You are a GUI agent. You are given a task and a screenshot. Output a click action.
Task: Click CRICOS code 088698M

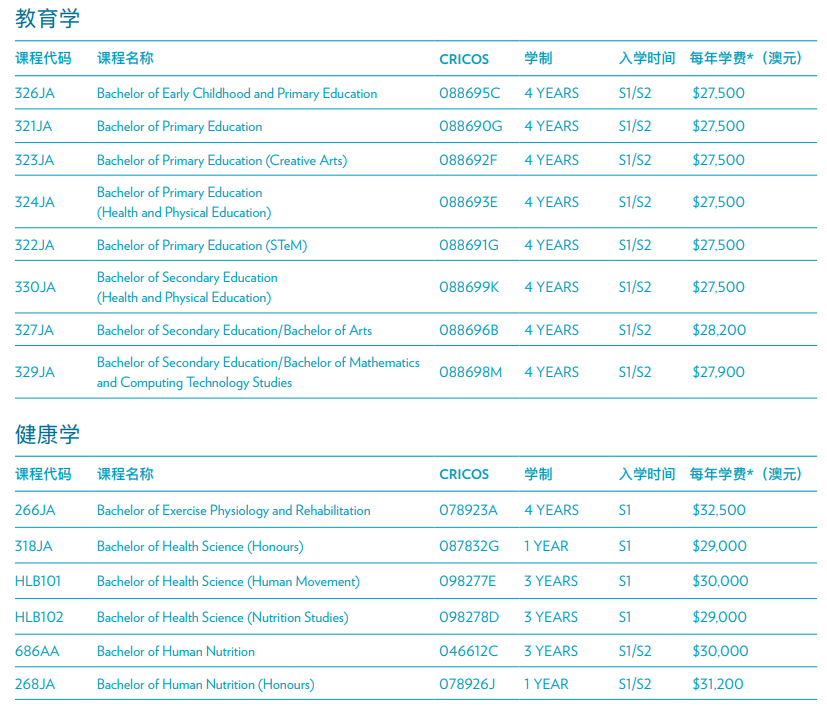[470, 372]
